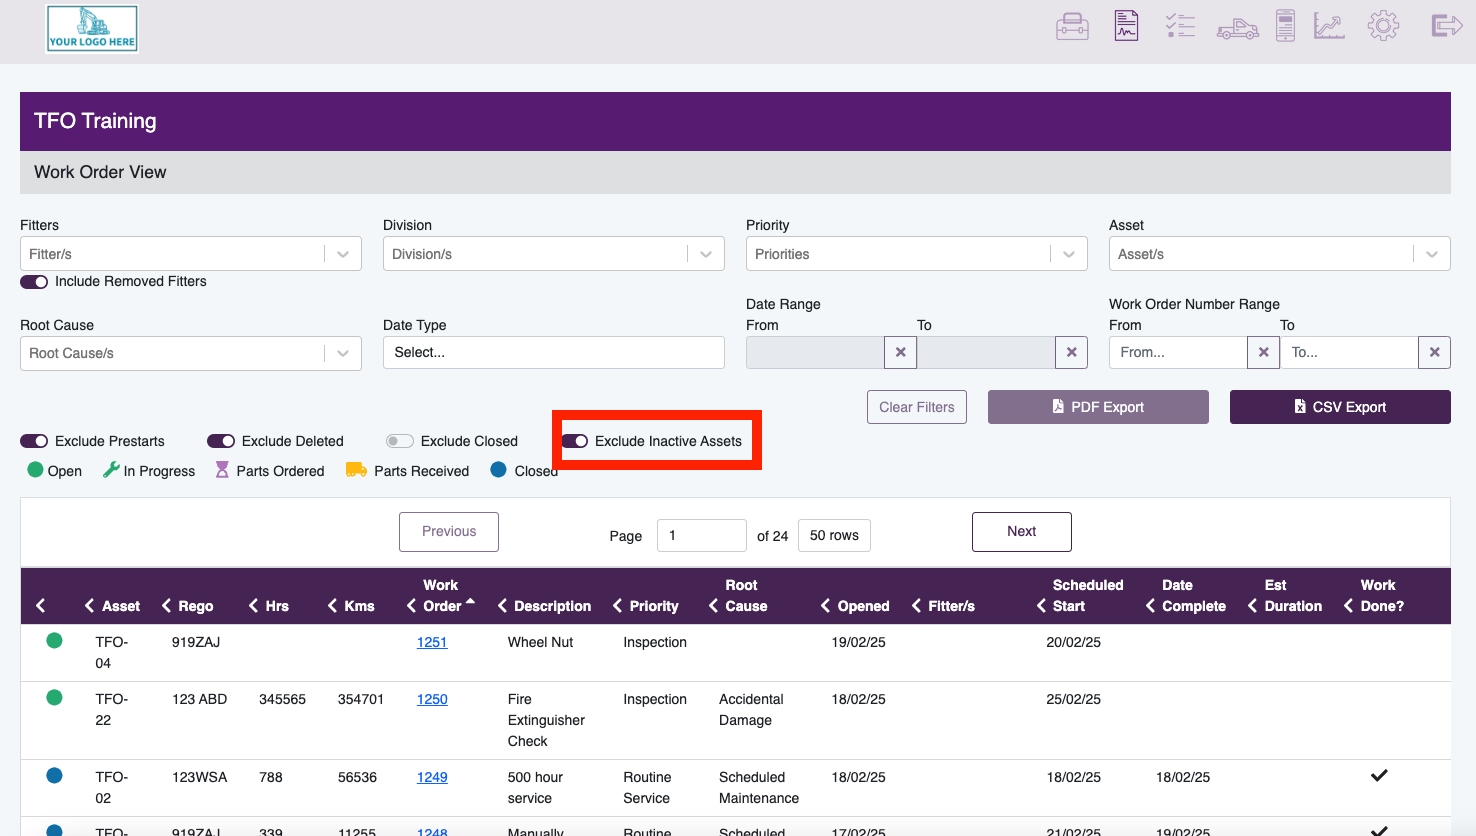Click the Parts Ordered hourglass legend icon
1476x836 pixels.
coord(222,470)
